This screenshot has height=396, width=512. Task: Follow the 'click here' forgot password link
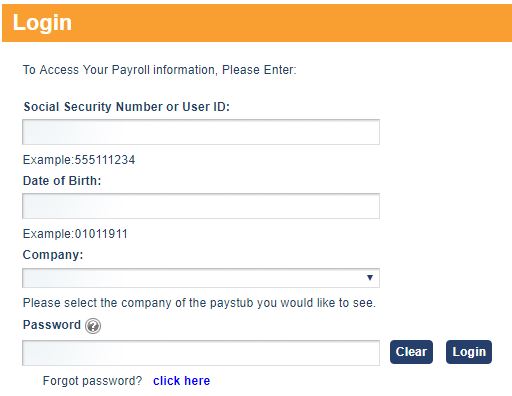pos(181,380)
